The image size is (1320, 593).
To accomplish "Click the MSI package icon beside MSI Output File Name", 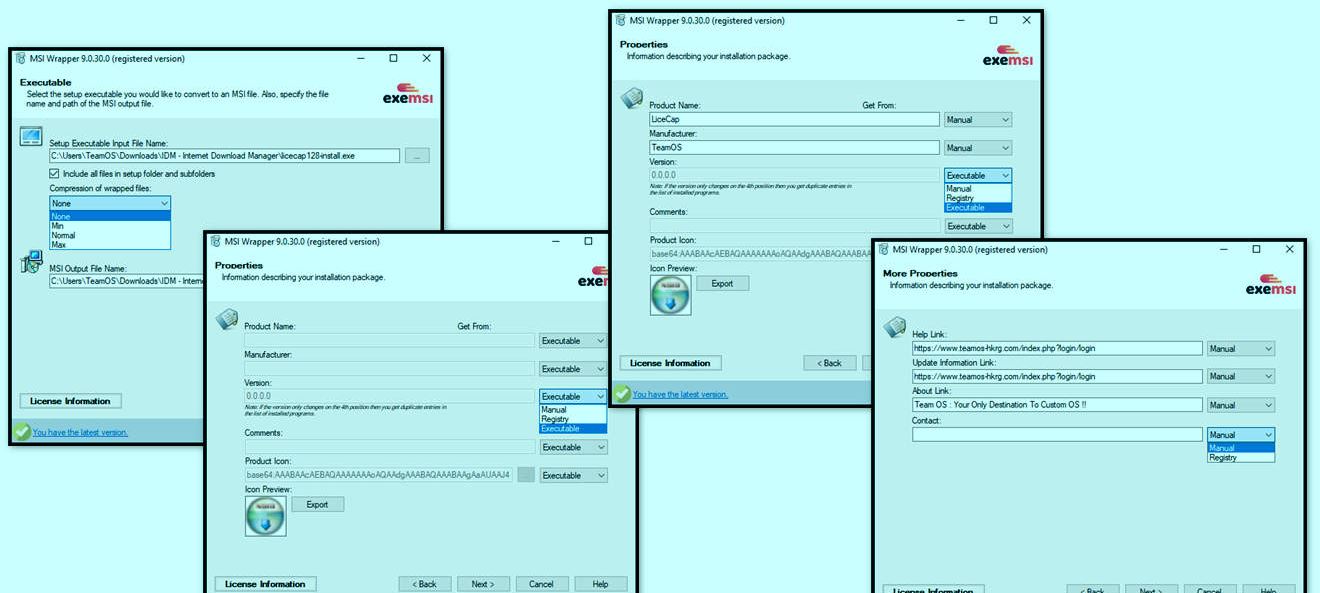I will 31,263.
